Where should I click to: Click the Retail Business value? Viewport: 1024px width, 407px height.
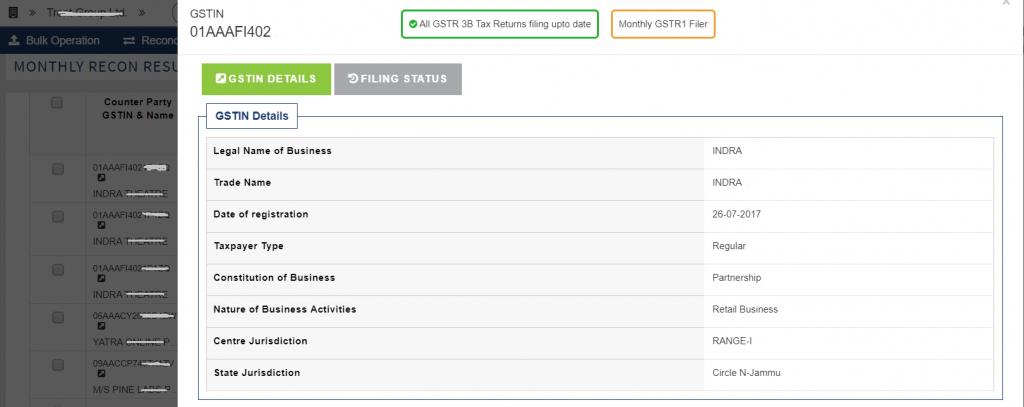coord(745,310)
